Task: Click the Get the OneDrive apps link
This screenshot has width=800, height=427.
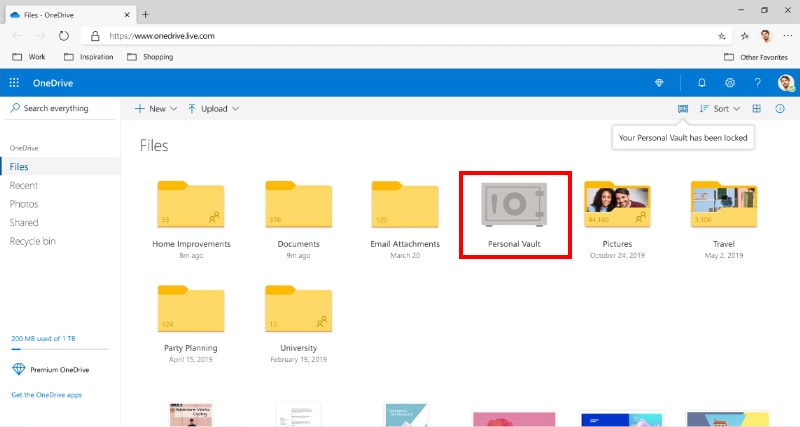Action: click(x=46, y=395)
